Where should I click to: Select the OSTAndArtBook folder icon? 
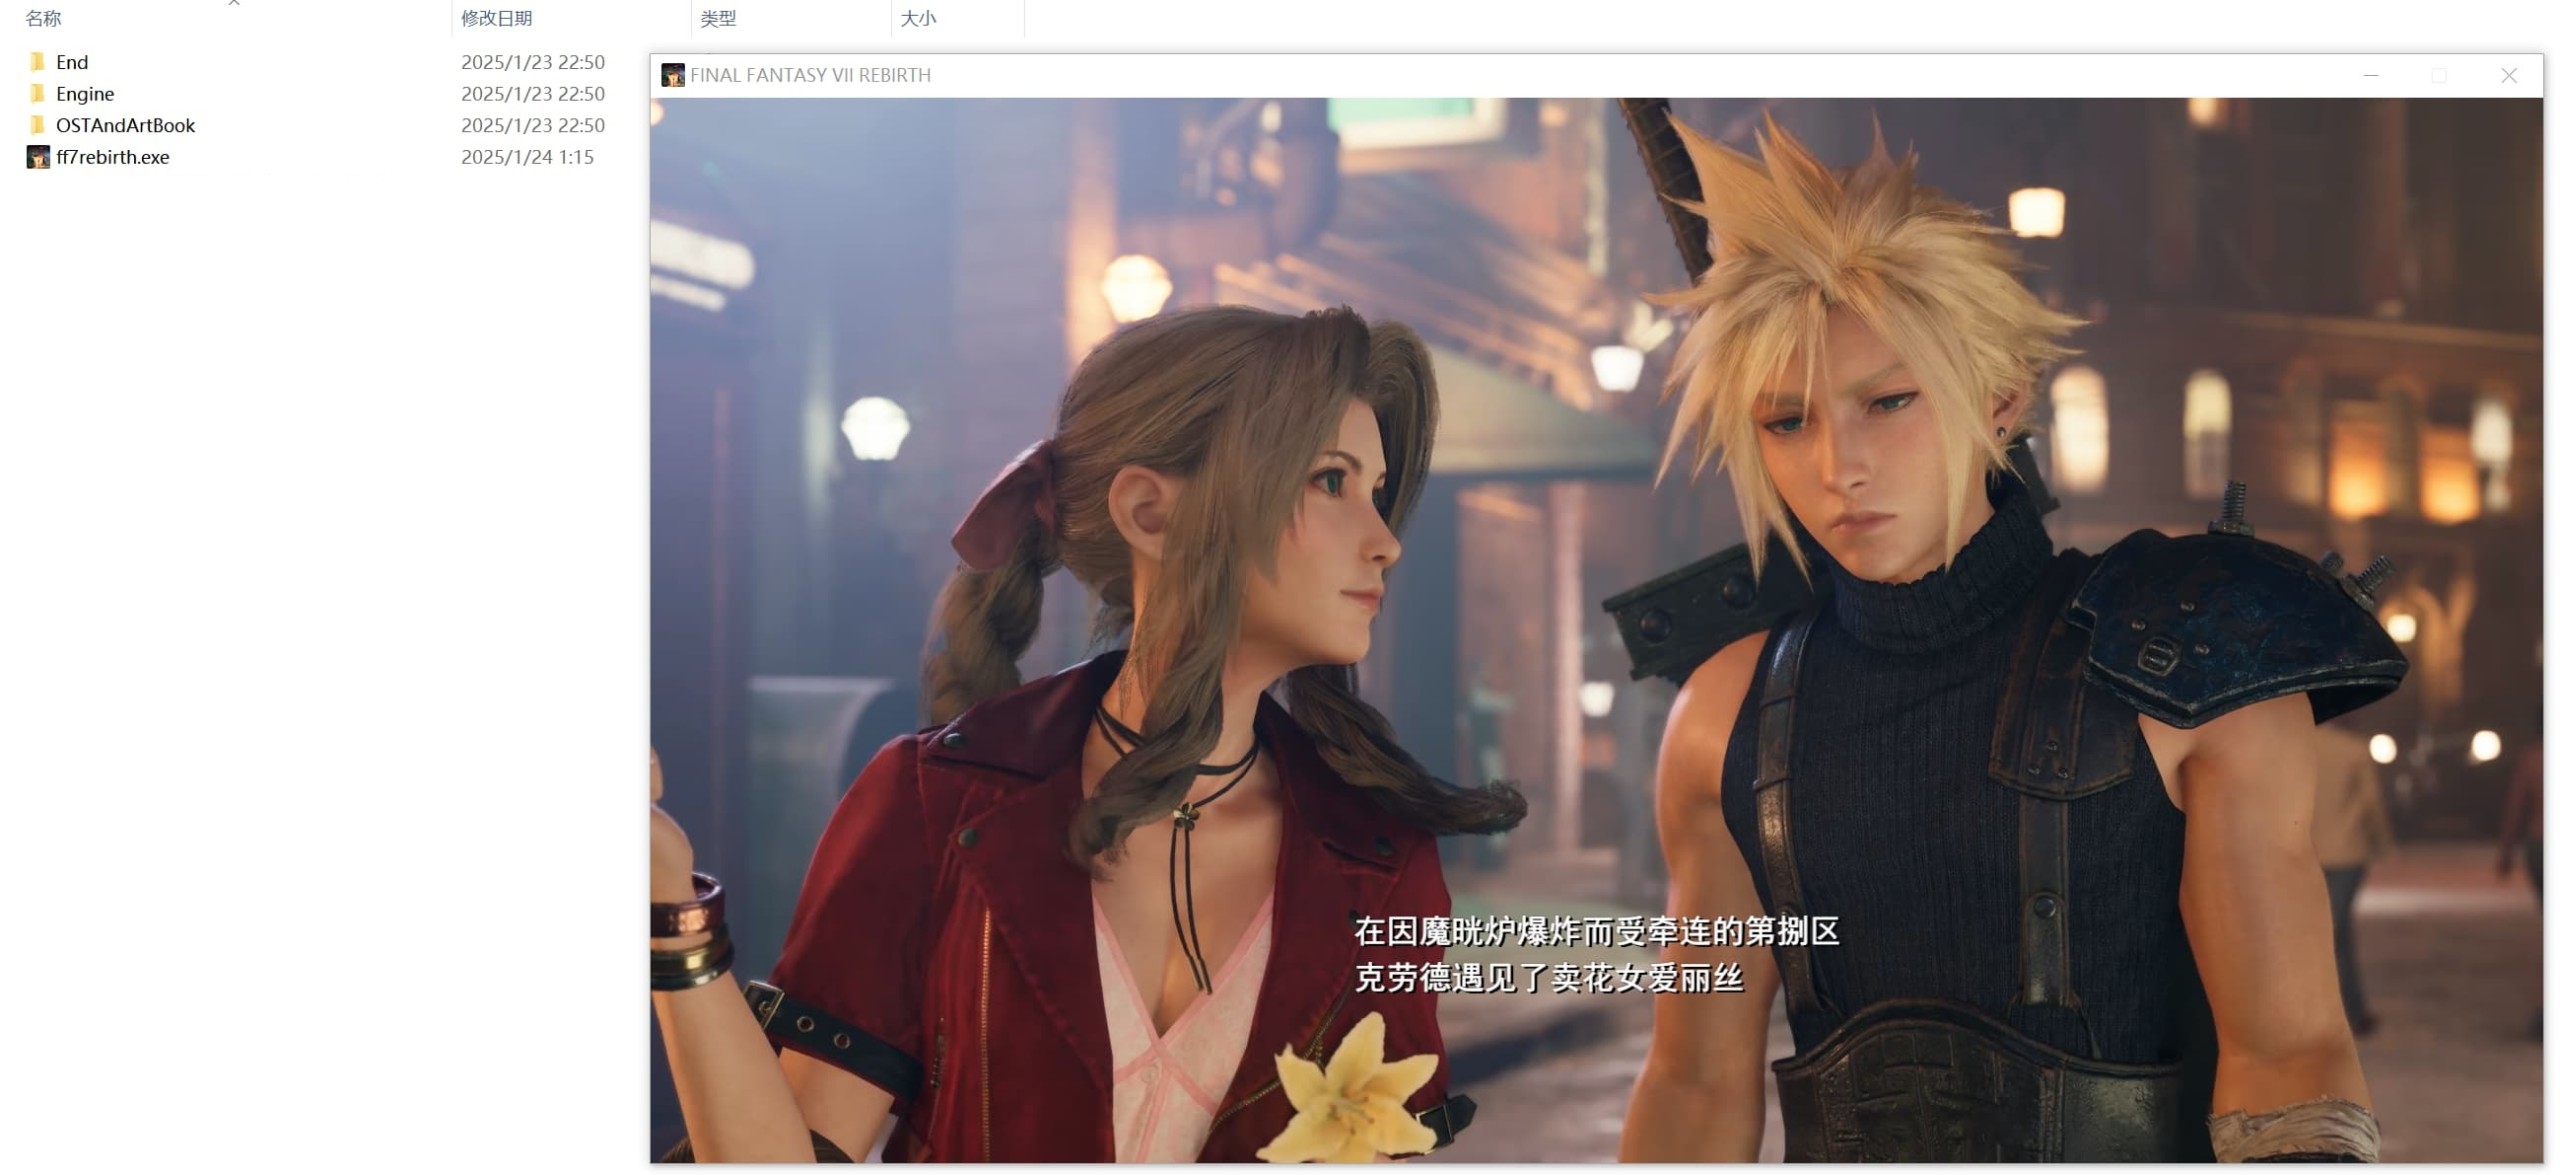[x=38, y=125]
